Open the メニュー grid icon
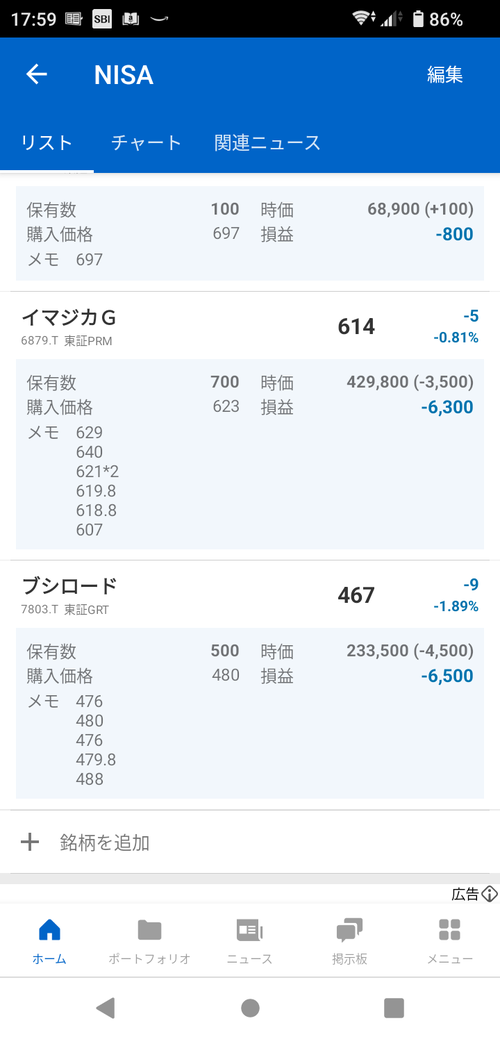Screen dimensions: 500x1039 [450, 930]
